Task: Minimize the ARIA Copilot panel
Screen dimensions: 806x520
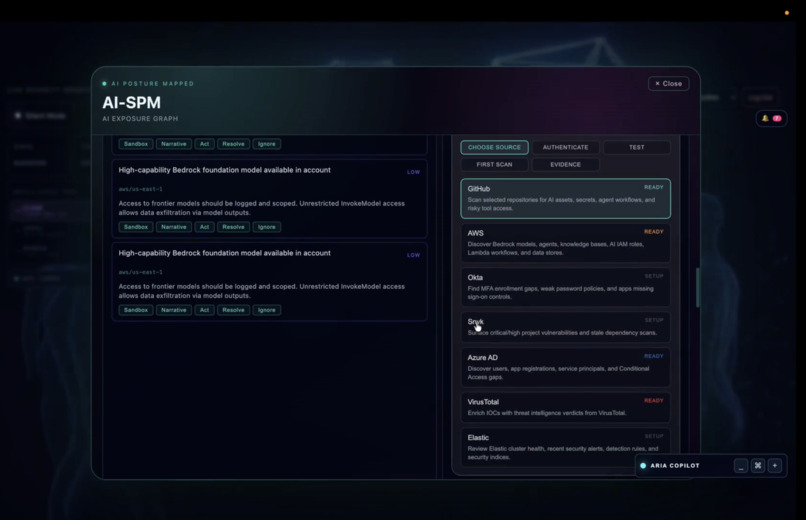Action: pos(741,466)
